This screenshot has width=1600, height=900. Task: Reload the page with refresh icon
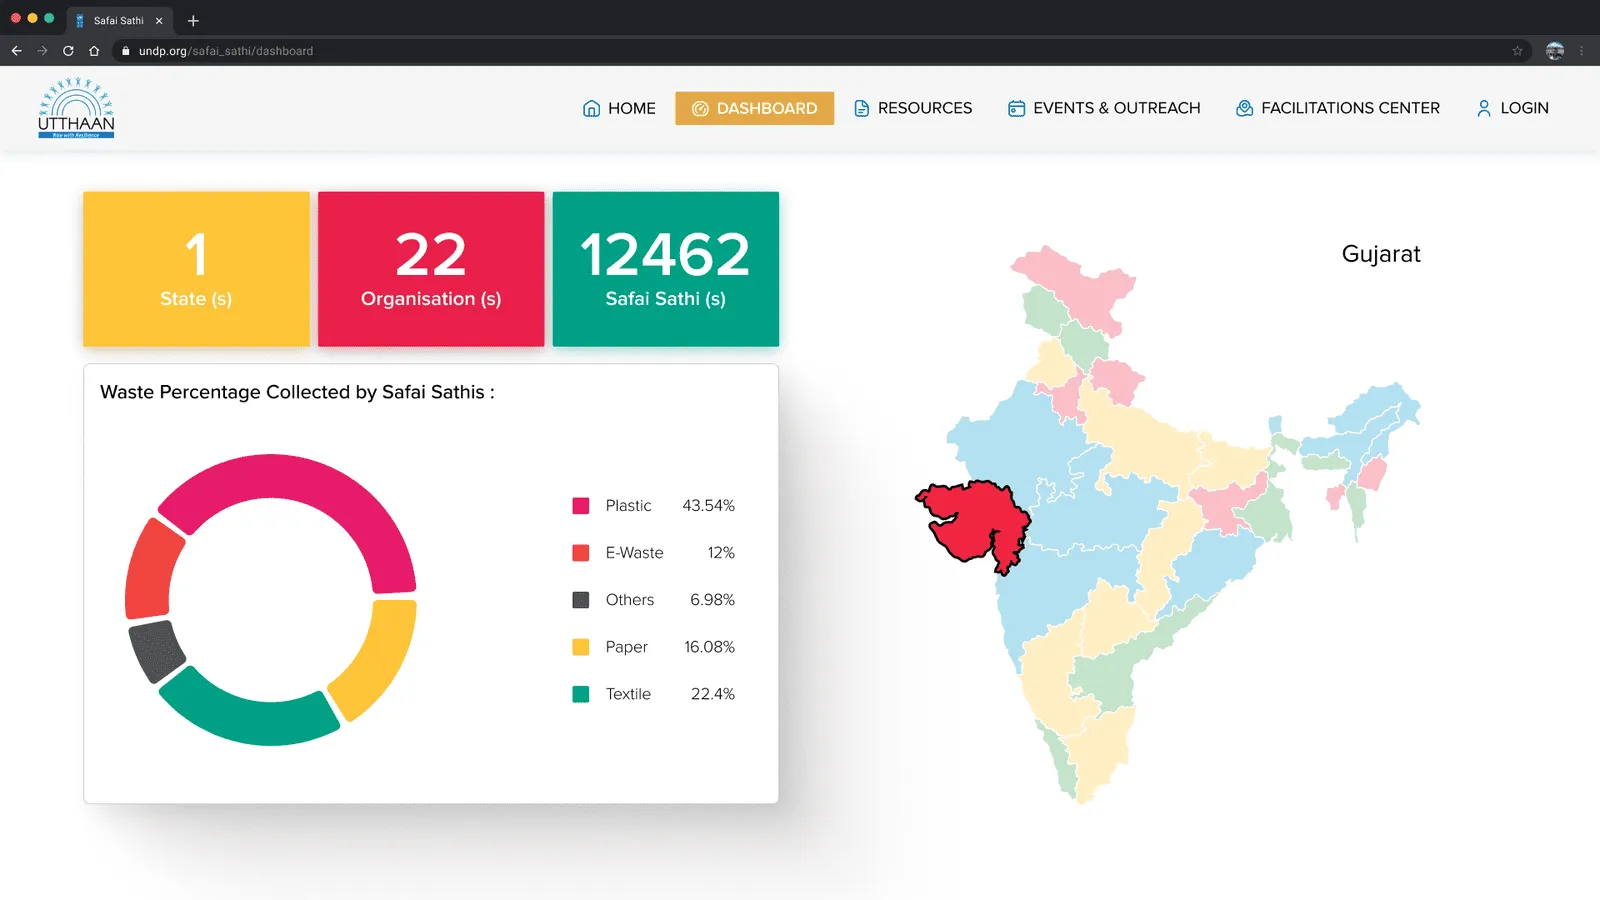point(68,51)
